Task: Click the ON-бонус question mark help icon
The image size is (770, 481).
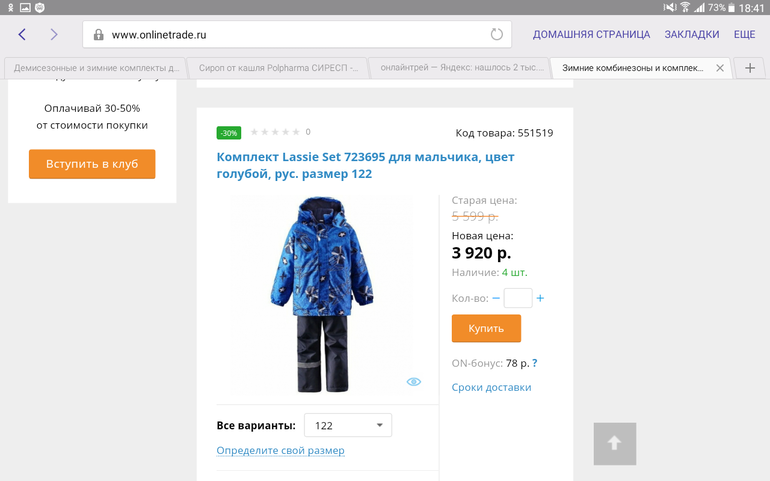Action: [x=534, y=363]
